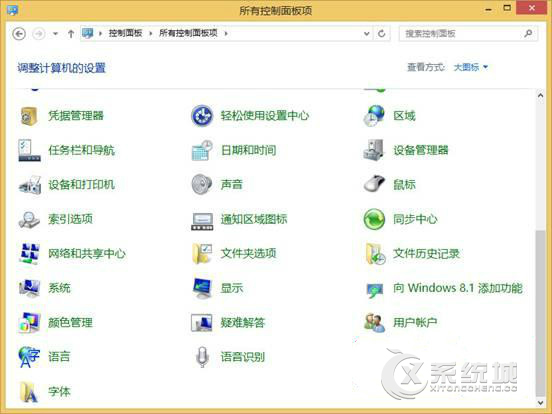Open the 声音 speaker icon
552x414 pixels.
[202, 184]
